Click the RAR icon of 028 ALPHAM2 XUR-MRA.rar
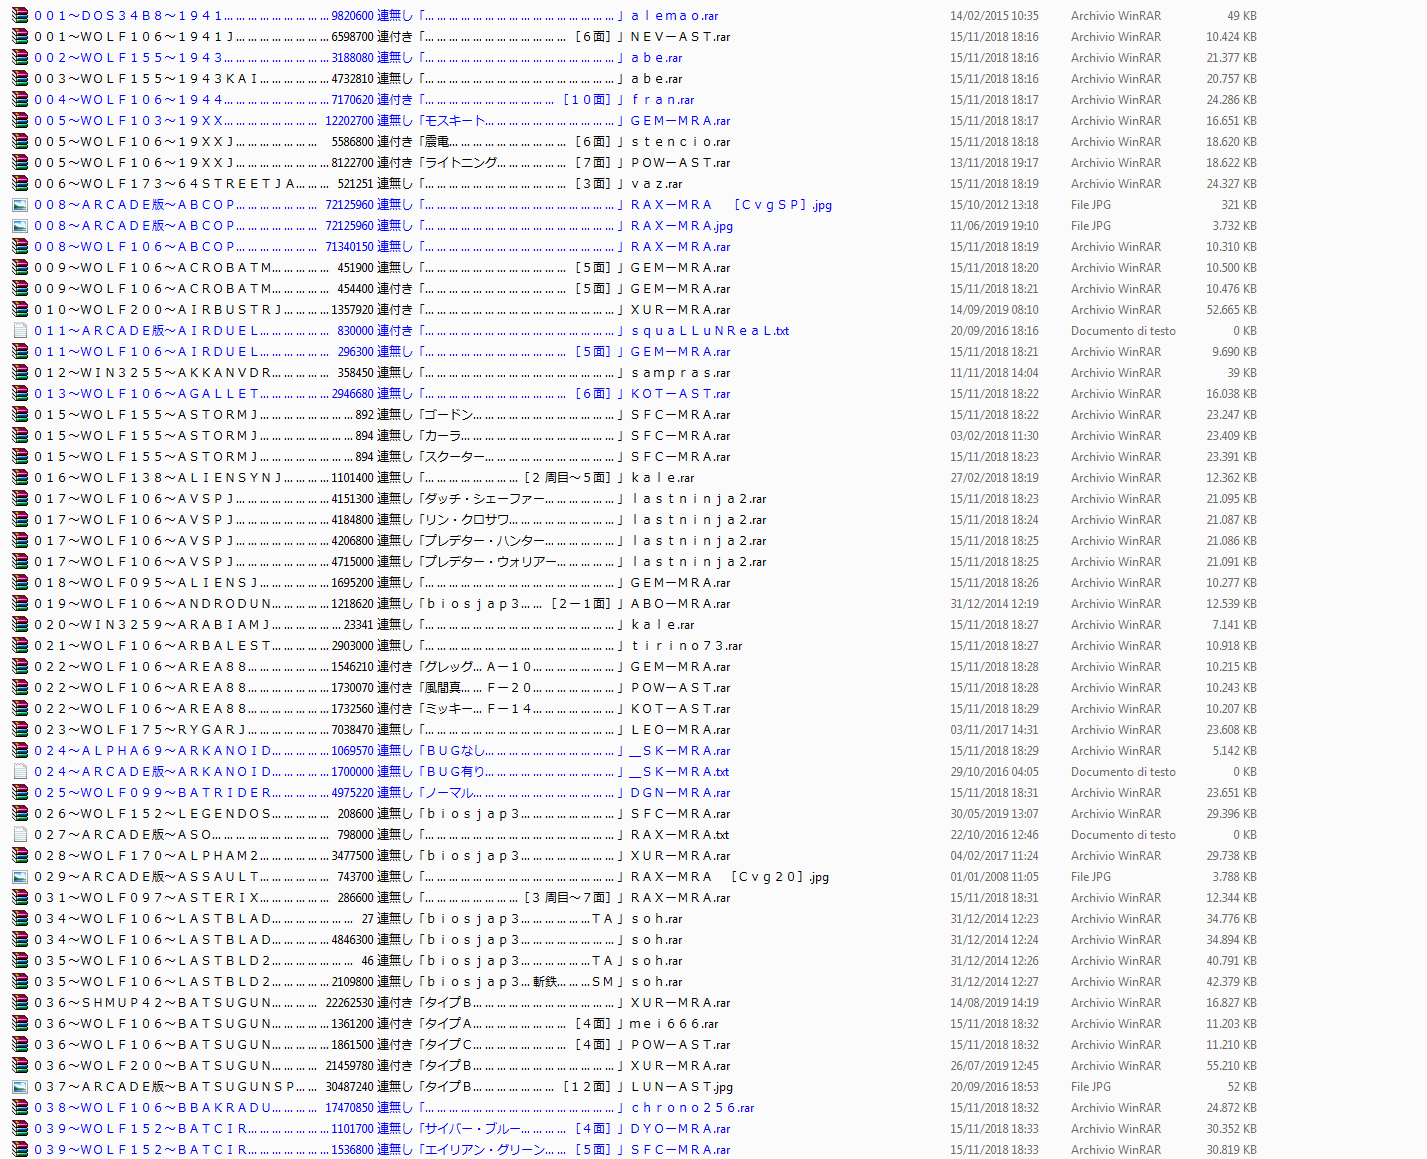 (20, 856)
